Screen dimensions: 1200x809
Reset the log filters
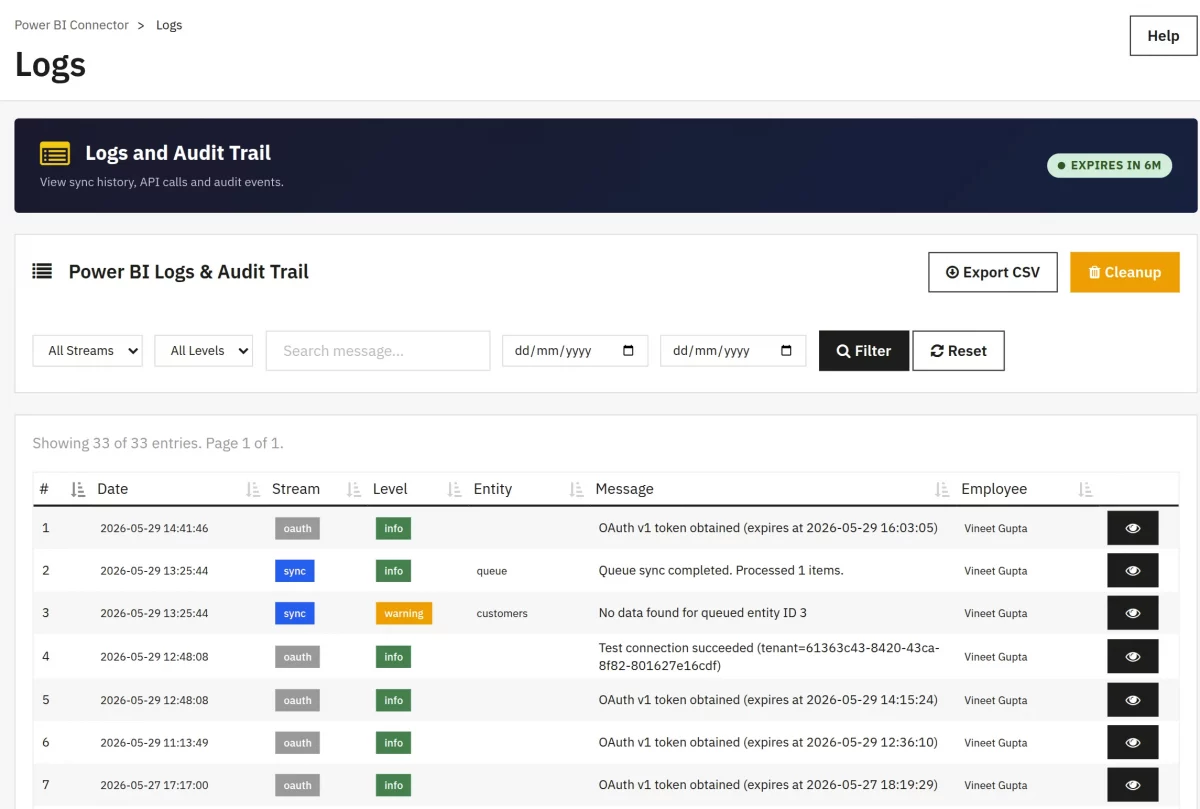[958, 351]
